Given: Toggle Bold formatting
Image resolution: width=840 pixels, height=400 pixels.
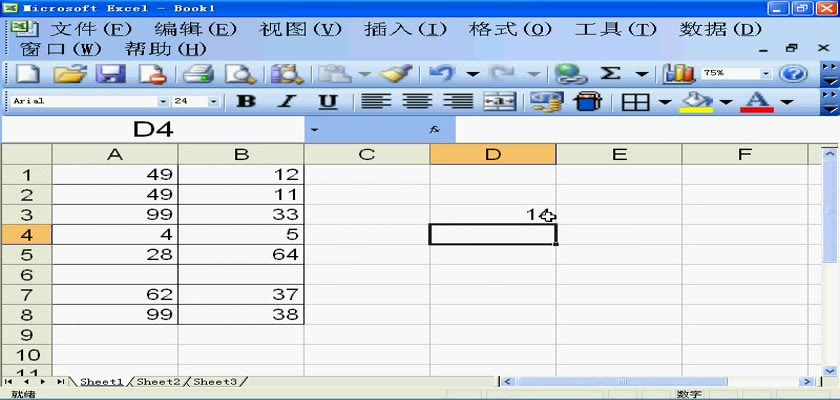Looking at the screenshot, I should click(x=245, y=102).
